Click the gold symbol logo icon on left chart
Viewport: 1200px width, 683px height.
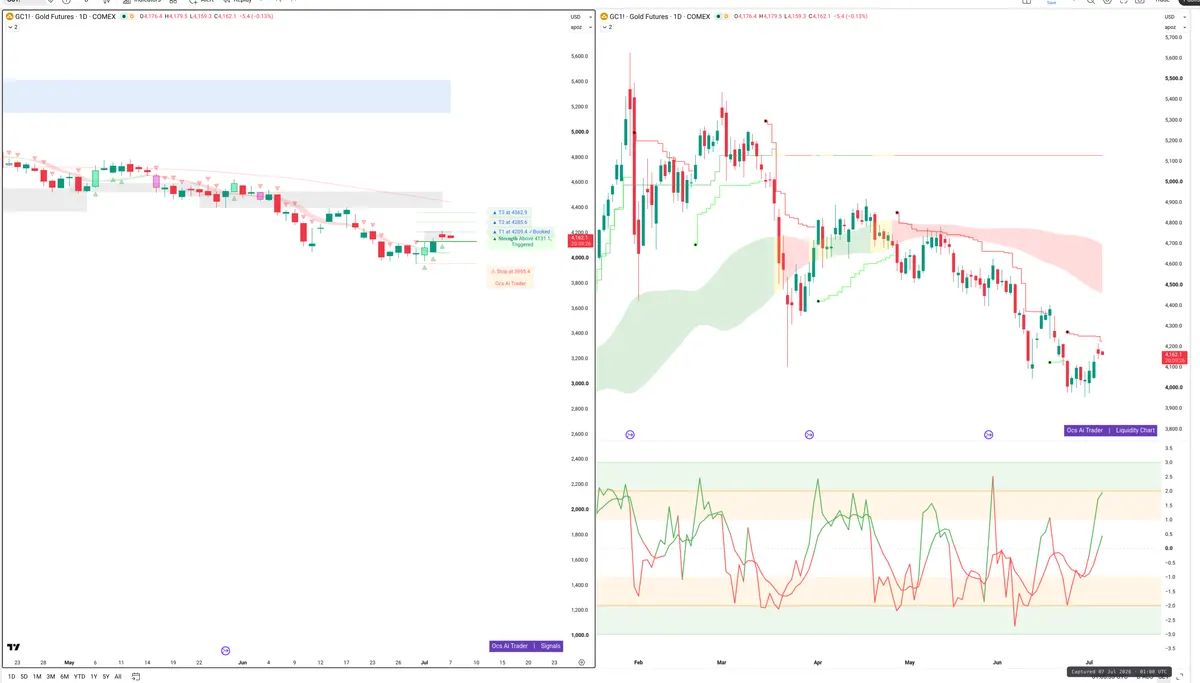click(9, 16)
